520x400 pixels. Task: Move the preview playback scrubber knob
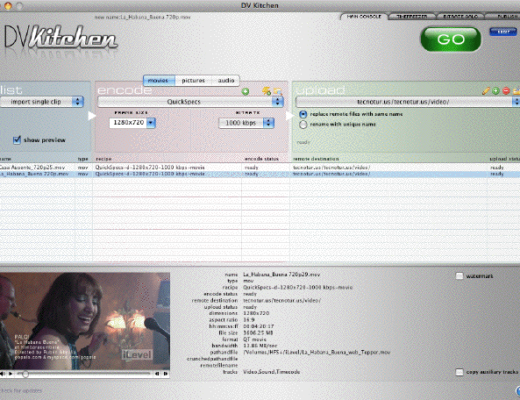[x=25, y=374]
